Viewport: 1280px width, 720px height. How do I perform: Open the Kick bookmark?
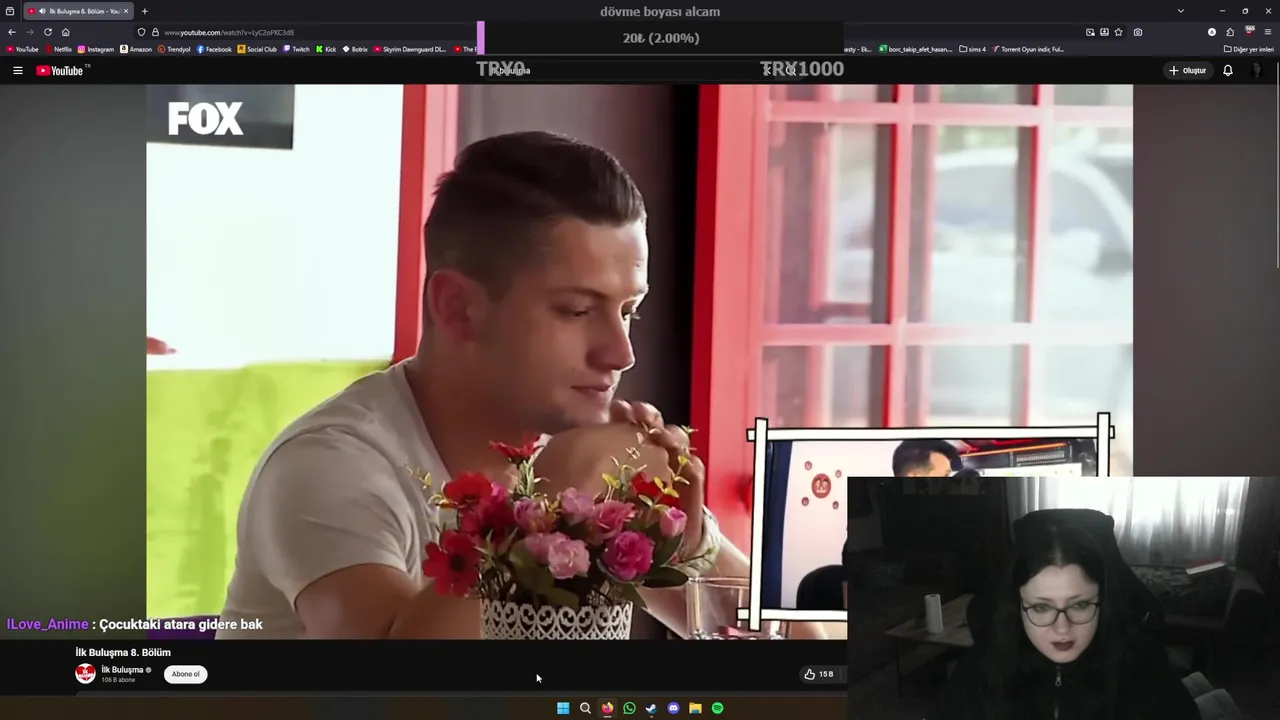326,49
